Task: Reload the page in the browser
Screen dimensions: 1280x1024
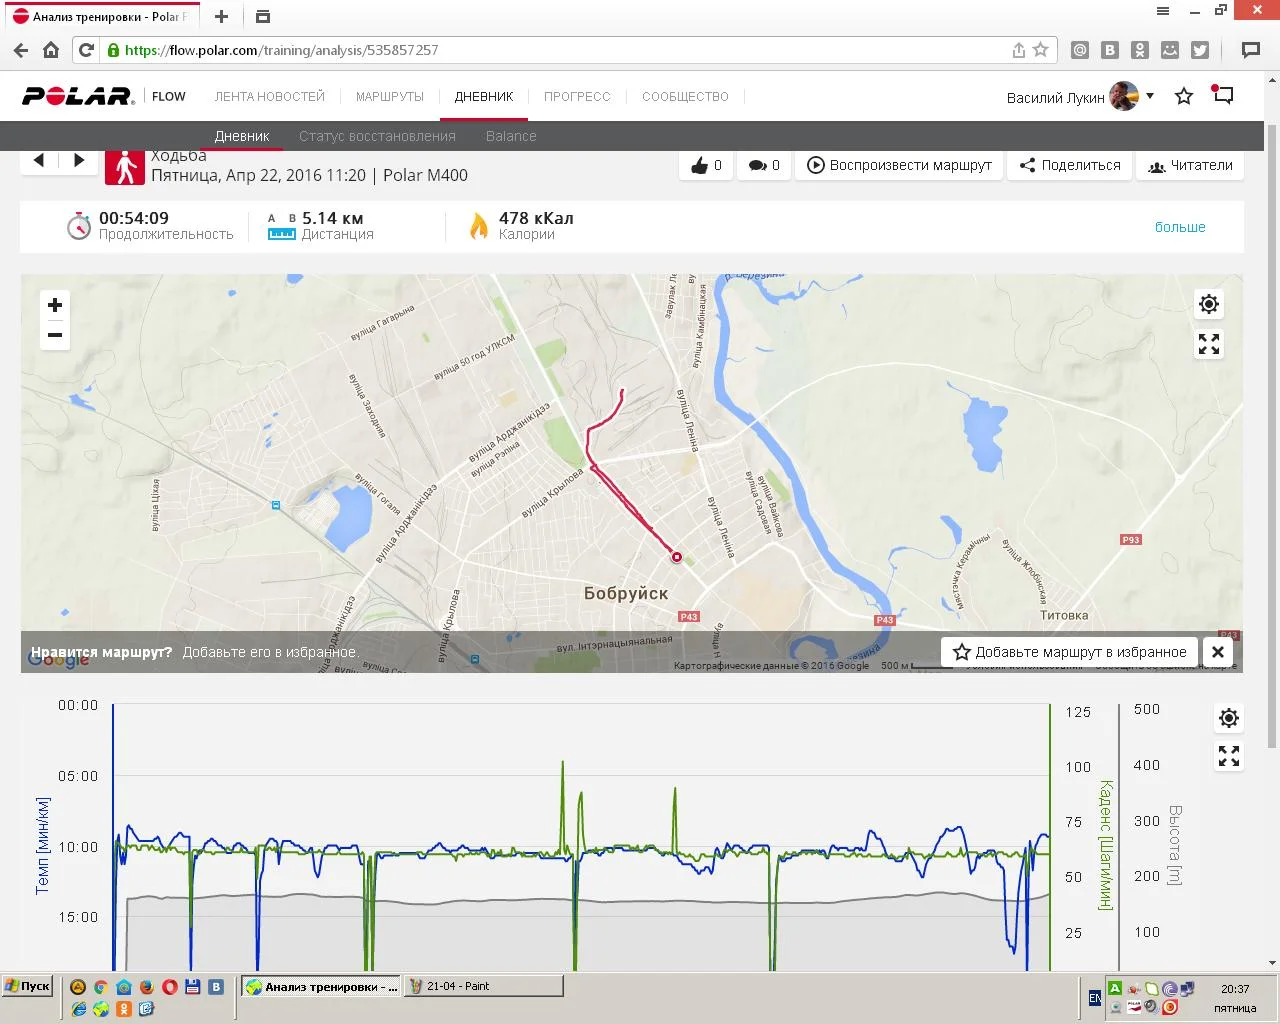Action: (x=87, y=50)
